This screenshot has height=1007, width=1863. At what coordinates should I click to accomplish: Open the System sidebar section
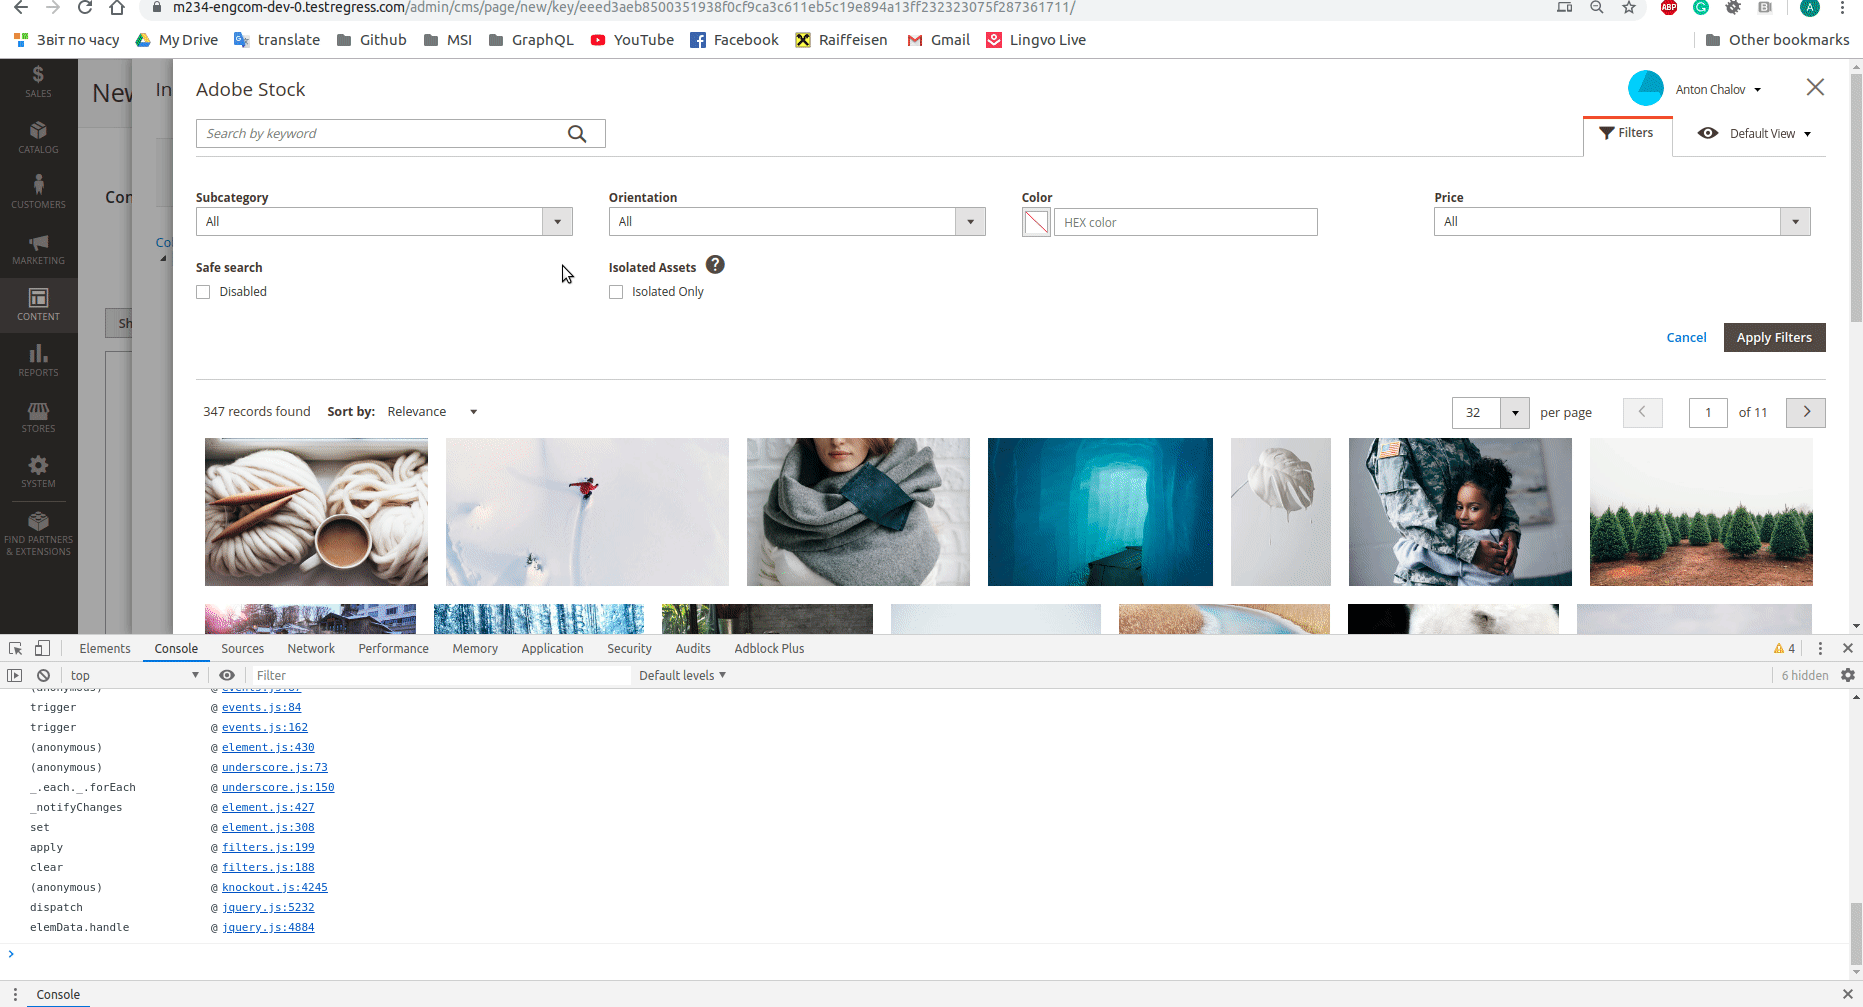click(x=38, y=472)
